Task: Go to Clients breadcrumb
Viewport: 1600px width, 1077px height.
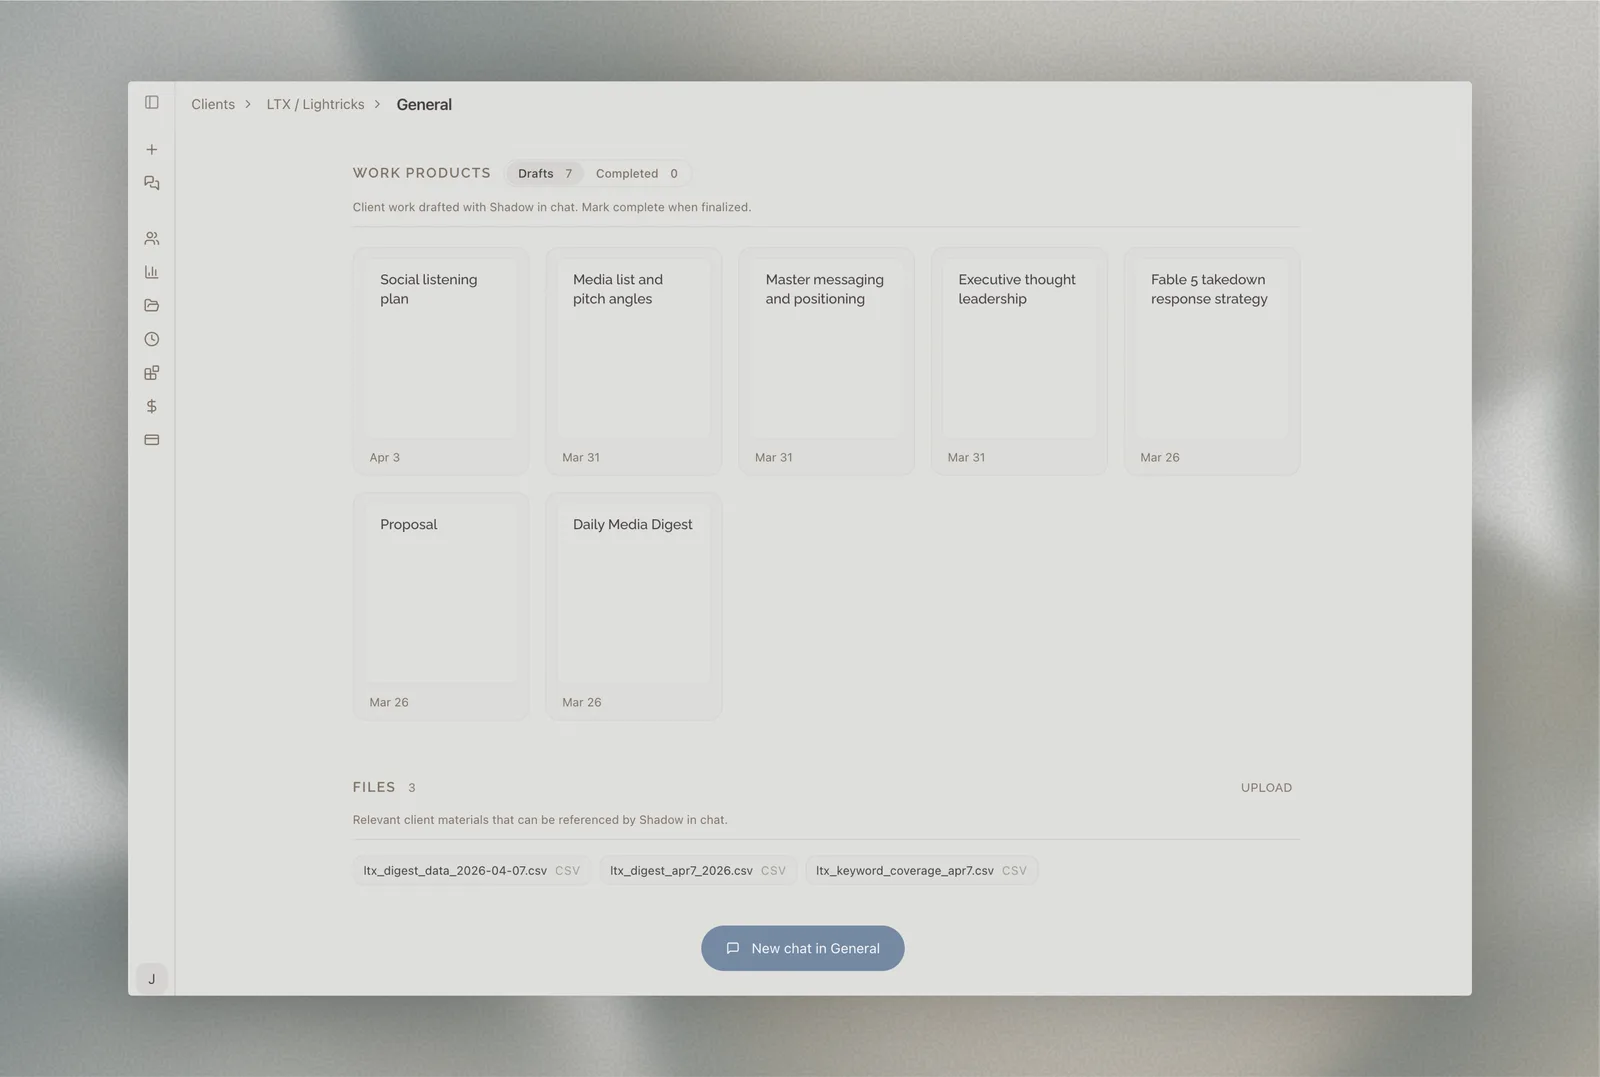Action: [x=213, y=104]
